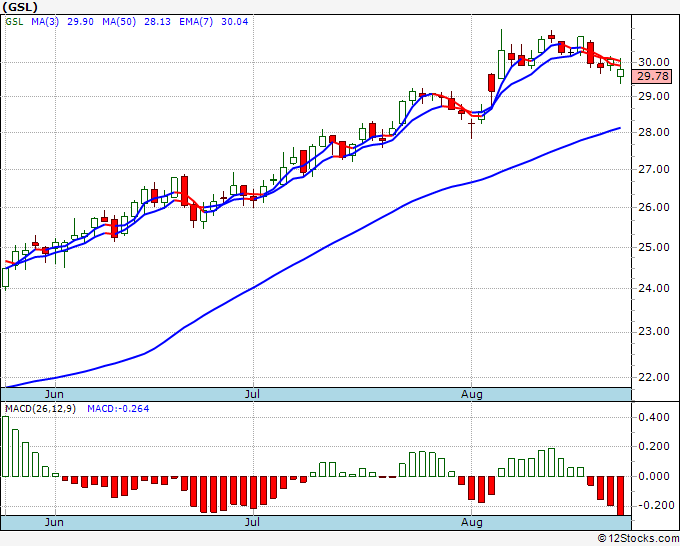Click the 24.00 price axis label
This screenshot has width=680, height=546.
point(654,288)
